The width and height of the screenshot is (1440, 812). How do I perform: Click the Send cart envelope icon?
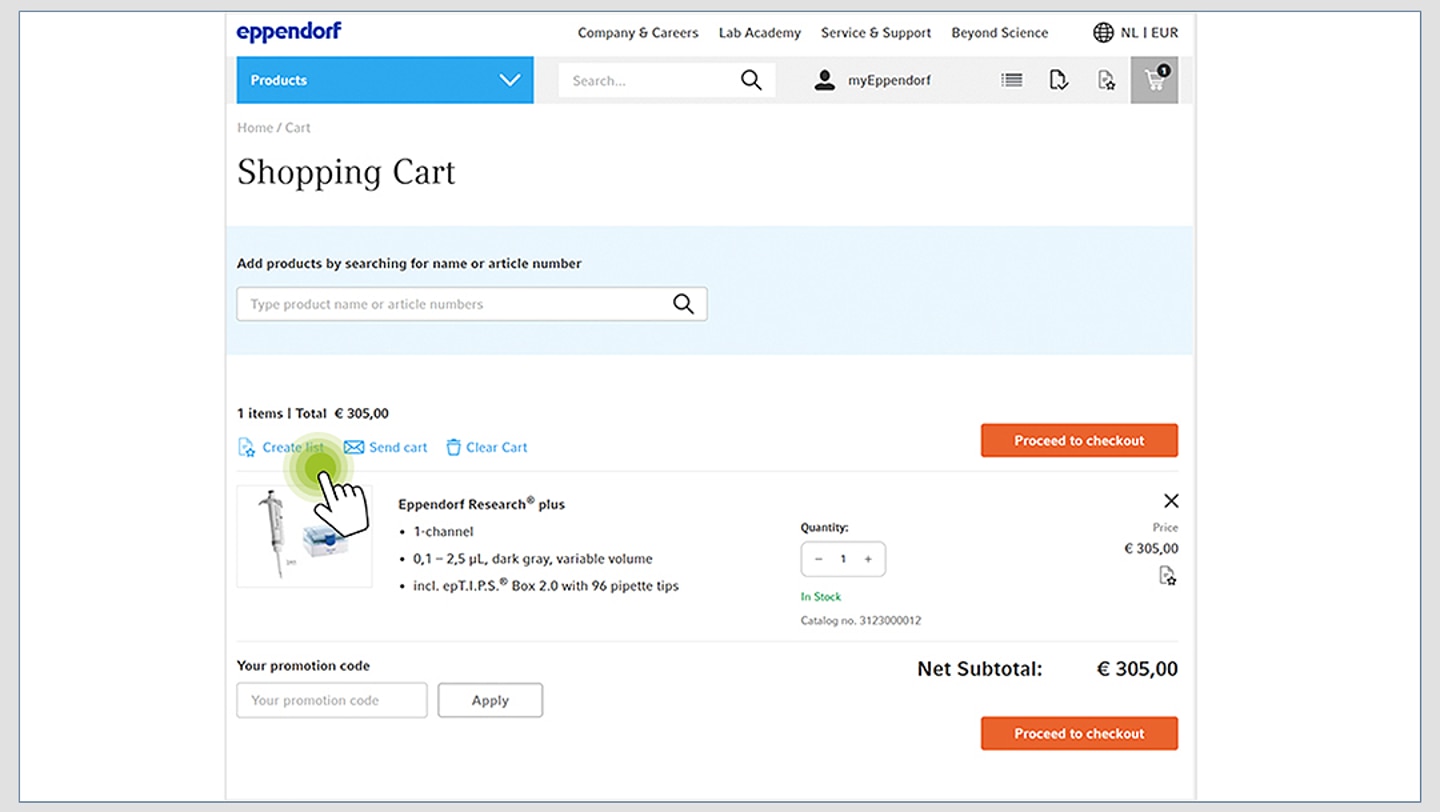pyautogui.click(x=354, y=447)
